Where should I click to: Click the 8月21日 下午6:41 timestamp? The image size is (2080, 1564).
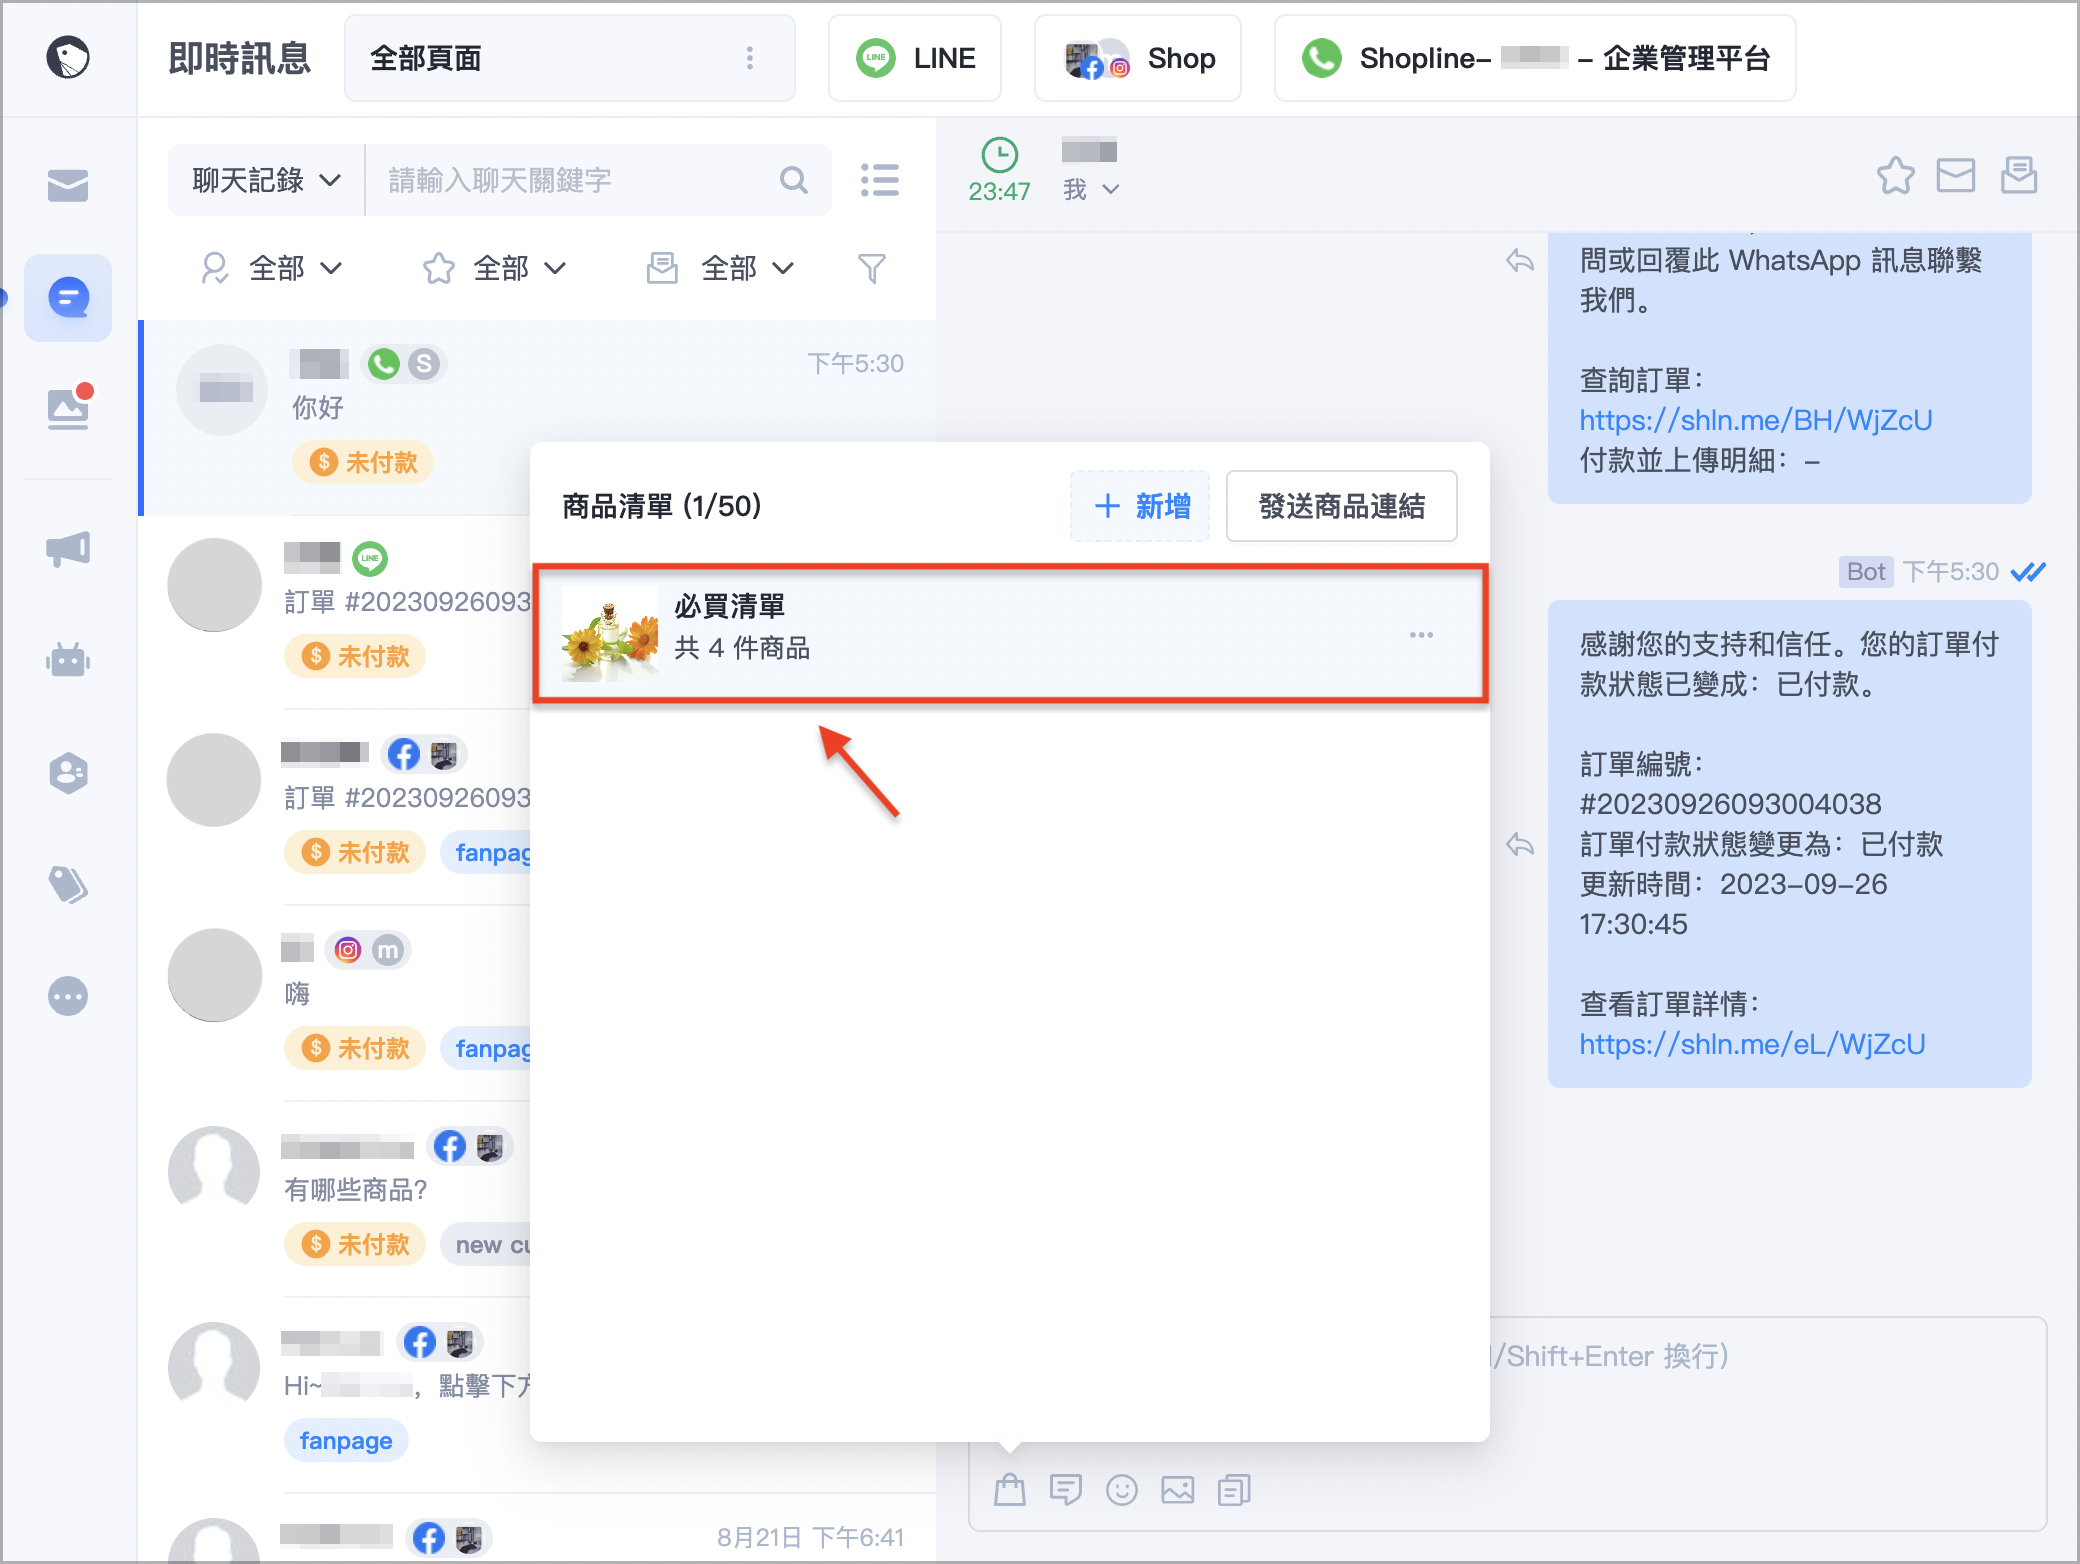coord(810,1537)
